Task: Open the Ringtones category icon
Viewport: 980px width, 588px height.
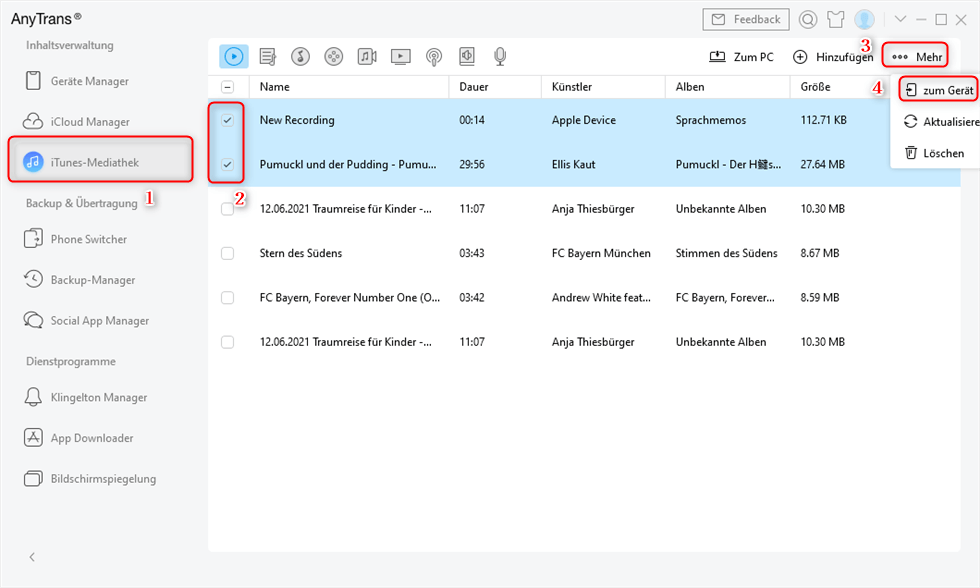Action: (301, 57)
